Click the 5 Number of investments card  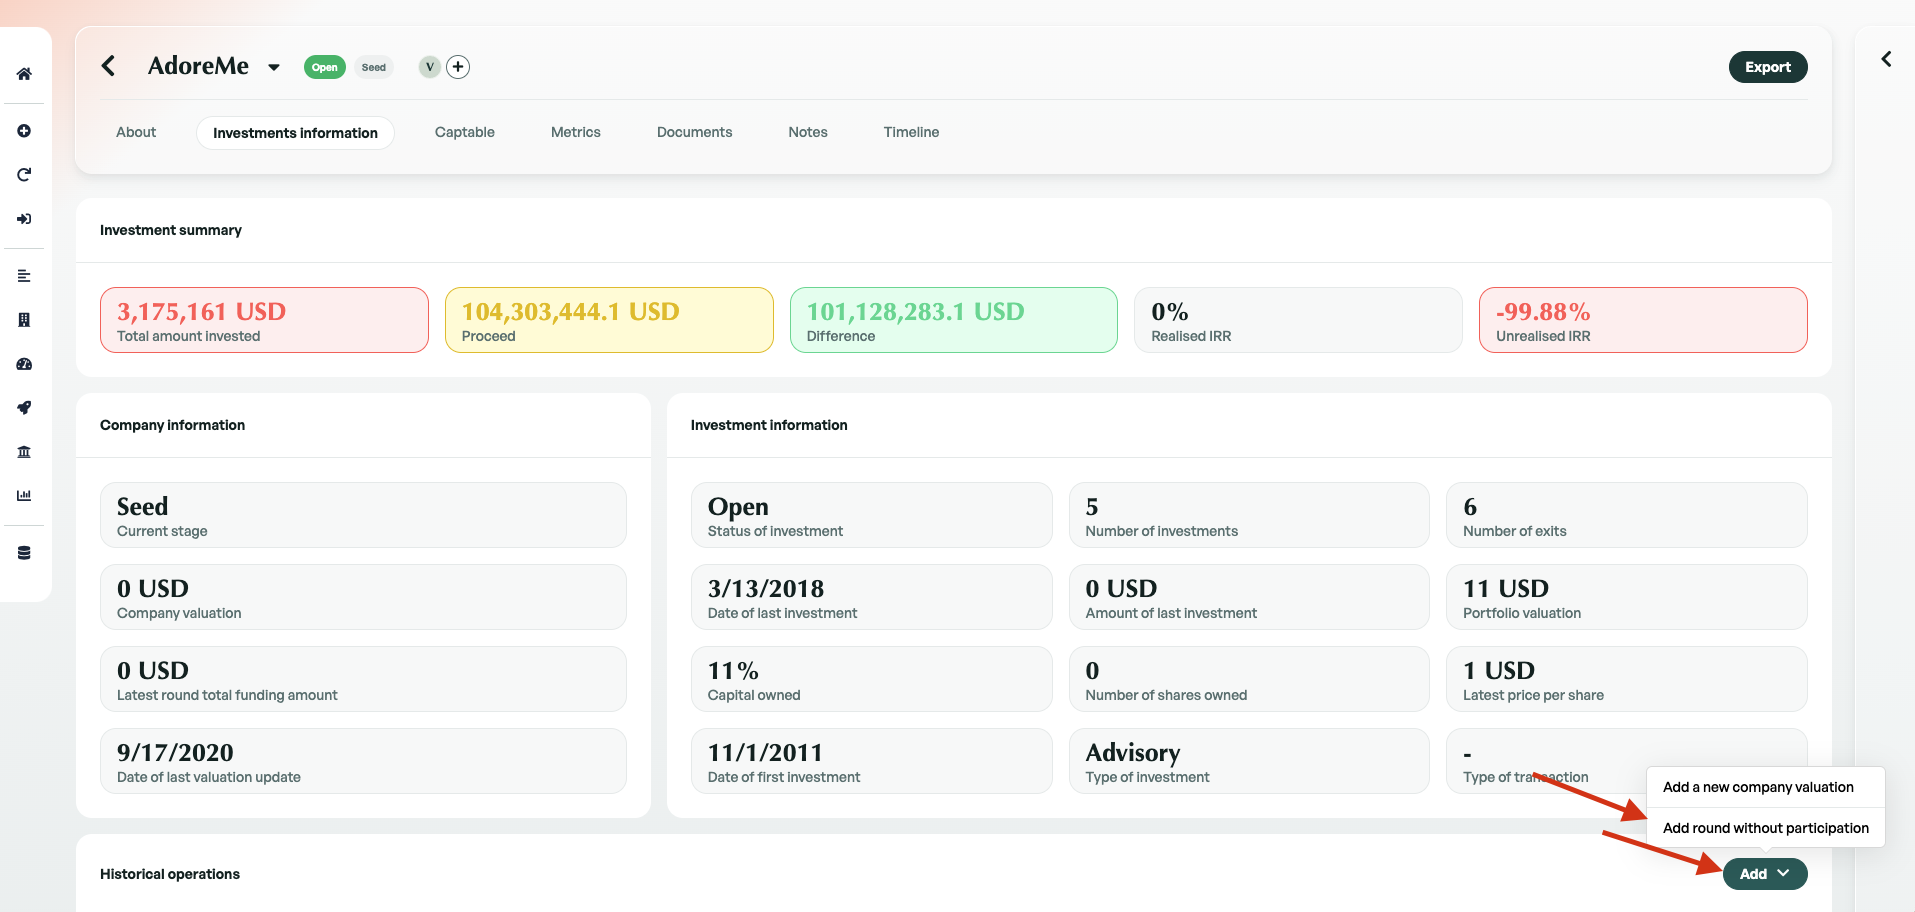tap(1249, 515)
